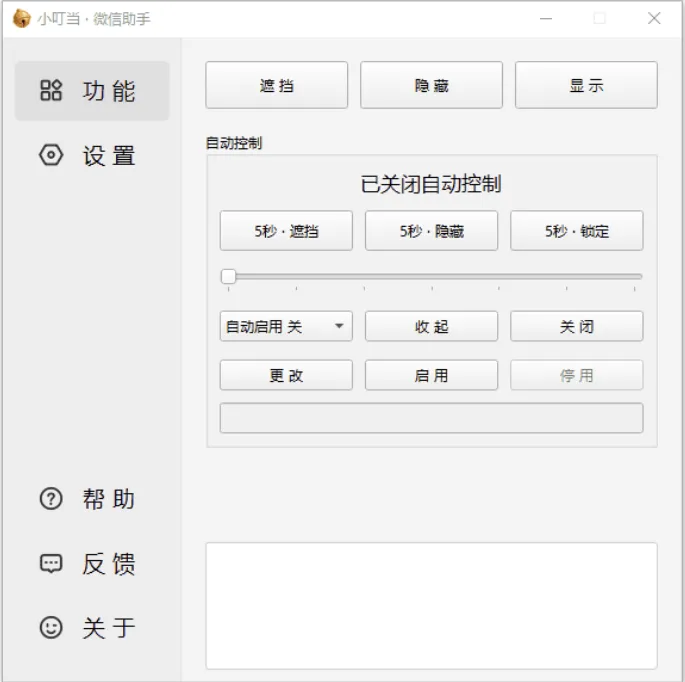Click the hexagon settings icon beside 设置

pos(51,156)
